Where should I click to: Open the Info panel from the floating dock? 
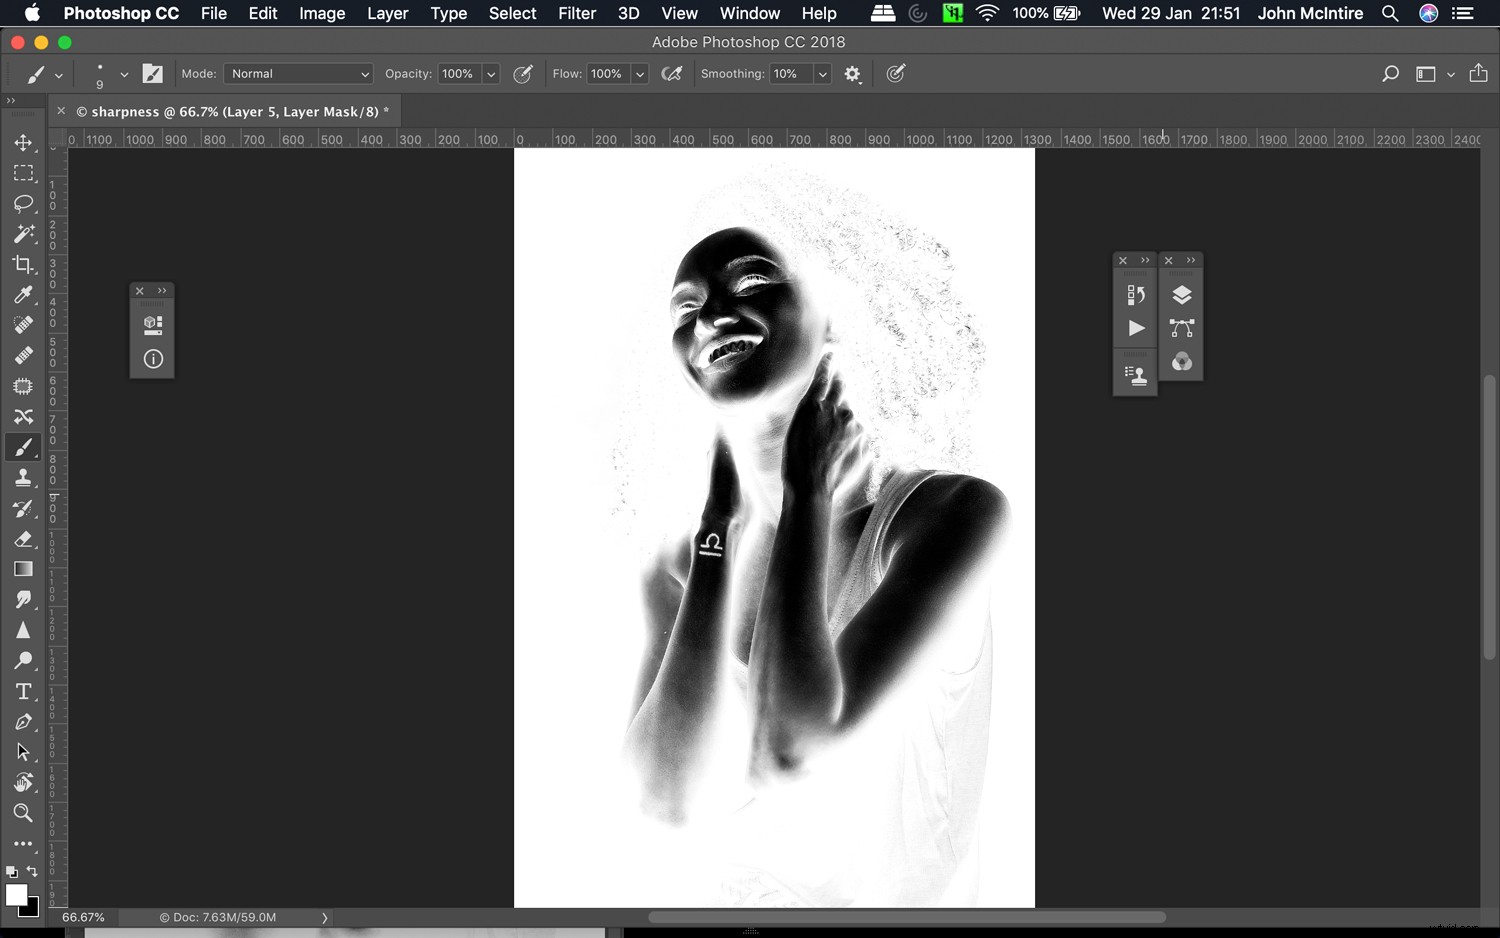click(152, 358)
